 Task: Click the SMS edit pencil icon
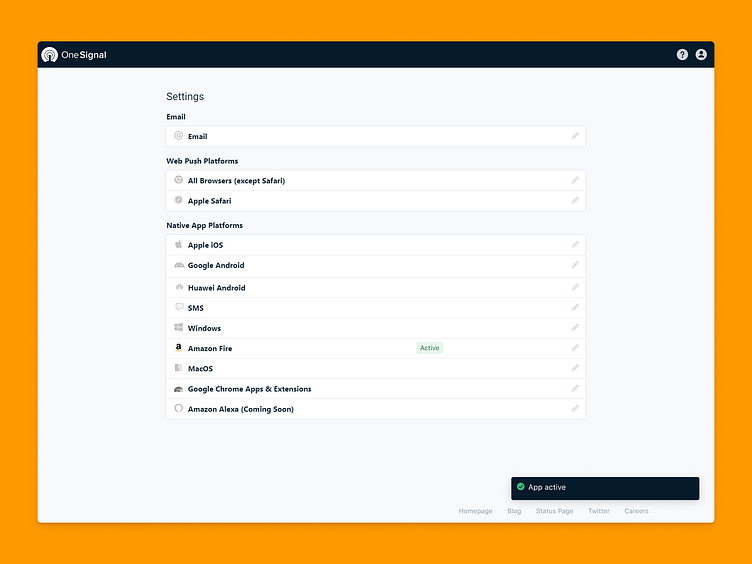pyautogui.click(x=575, y=307)
